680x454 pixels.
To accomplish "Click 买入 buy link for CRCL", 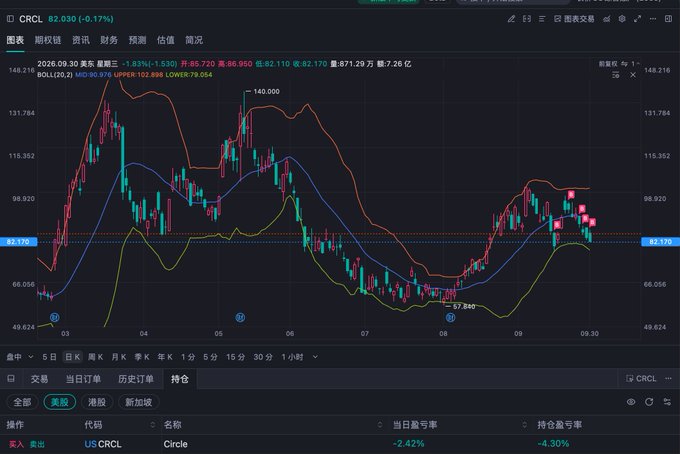I will (x=16, y=444).
